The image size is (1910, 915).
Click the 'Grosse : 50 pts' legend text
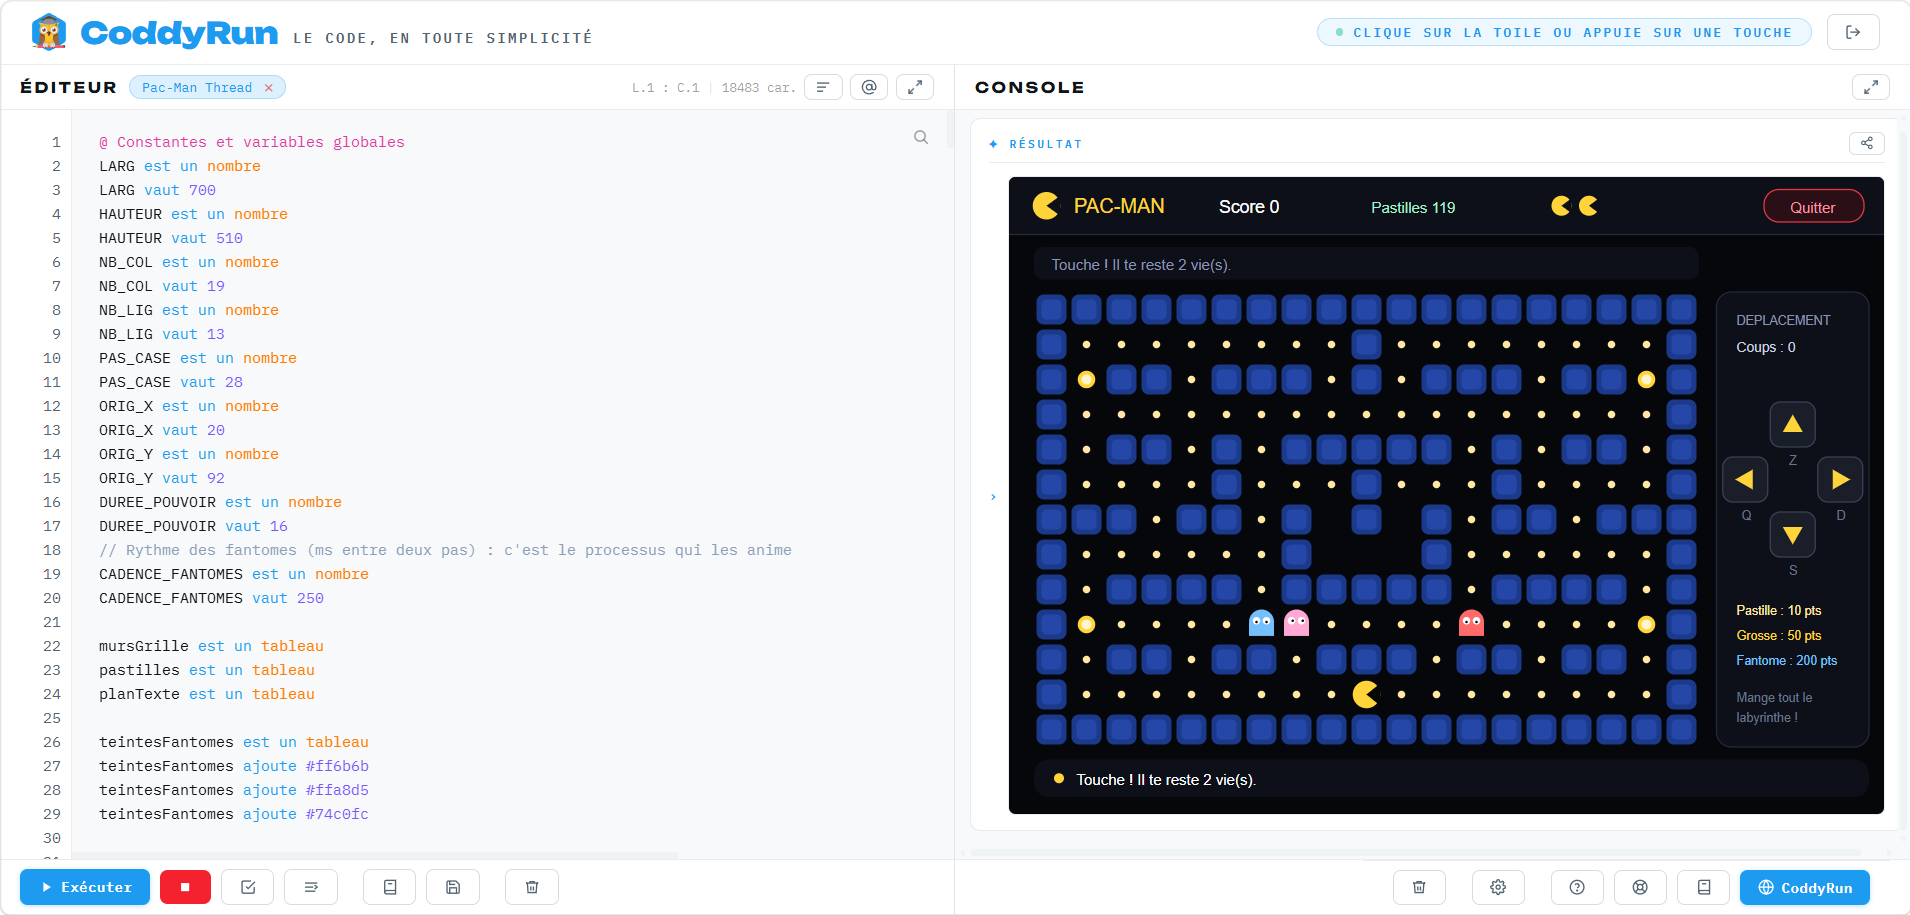(x=1778, y=636)
